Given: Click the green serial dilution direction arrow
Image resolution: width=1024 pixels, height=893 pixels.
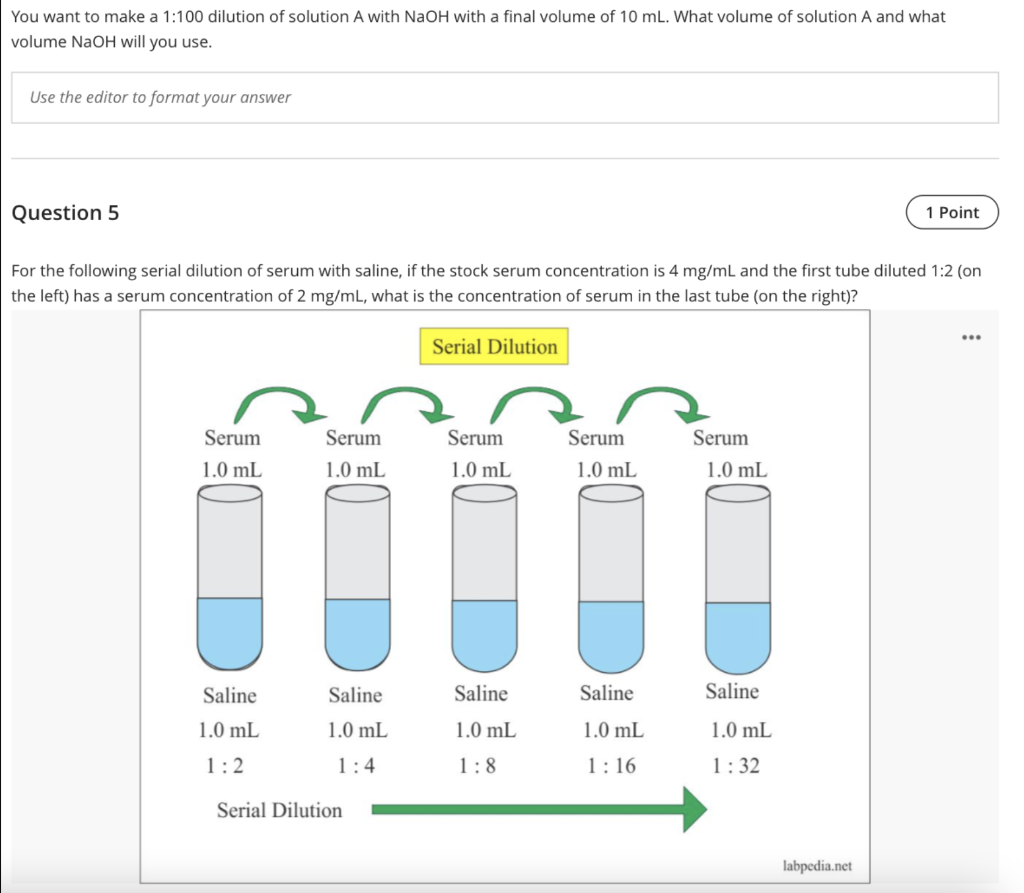Looking at the screenshot, I should [x=540, y=808].
